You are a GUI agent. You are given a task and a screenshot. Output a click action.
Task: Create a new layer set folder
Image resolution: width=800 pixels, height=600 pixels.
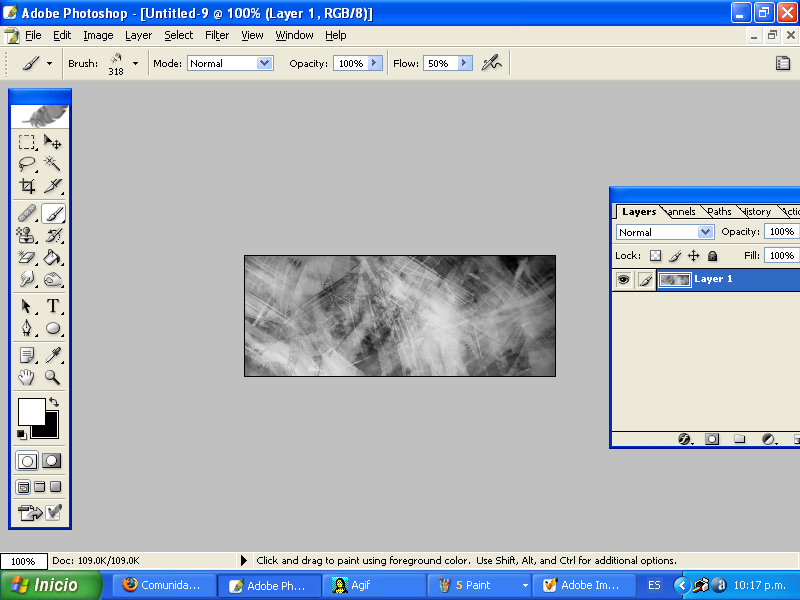click(739, 439)
